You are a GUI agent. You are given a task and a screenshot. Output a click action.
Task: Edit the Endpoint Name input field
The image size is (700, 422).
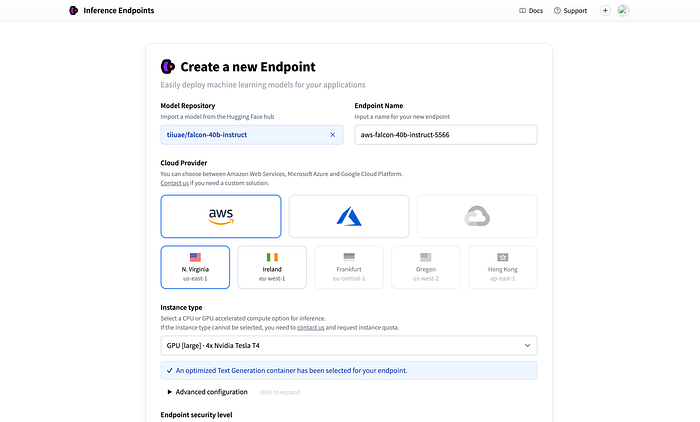[446, 135]
